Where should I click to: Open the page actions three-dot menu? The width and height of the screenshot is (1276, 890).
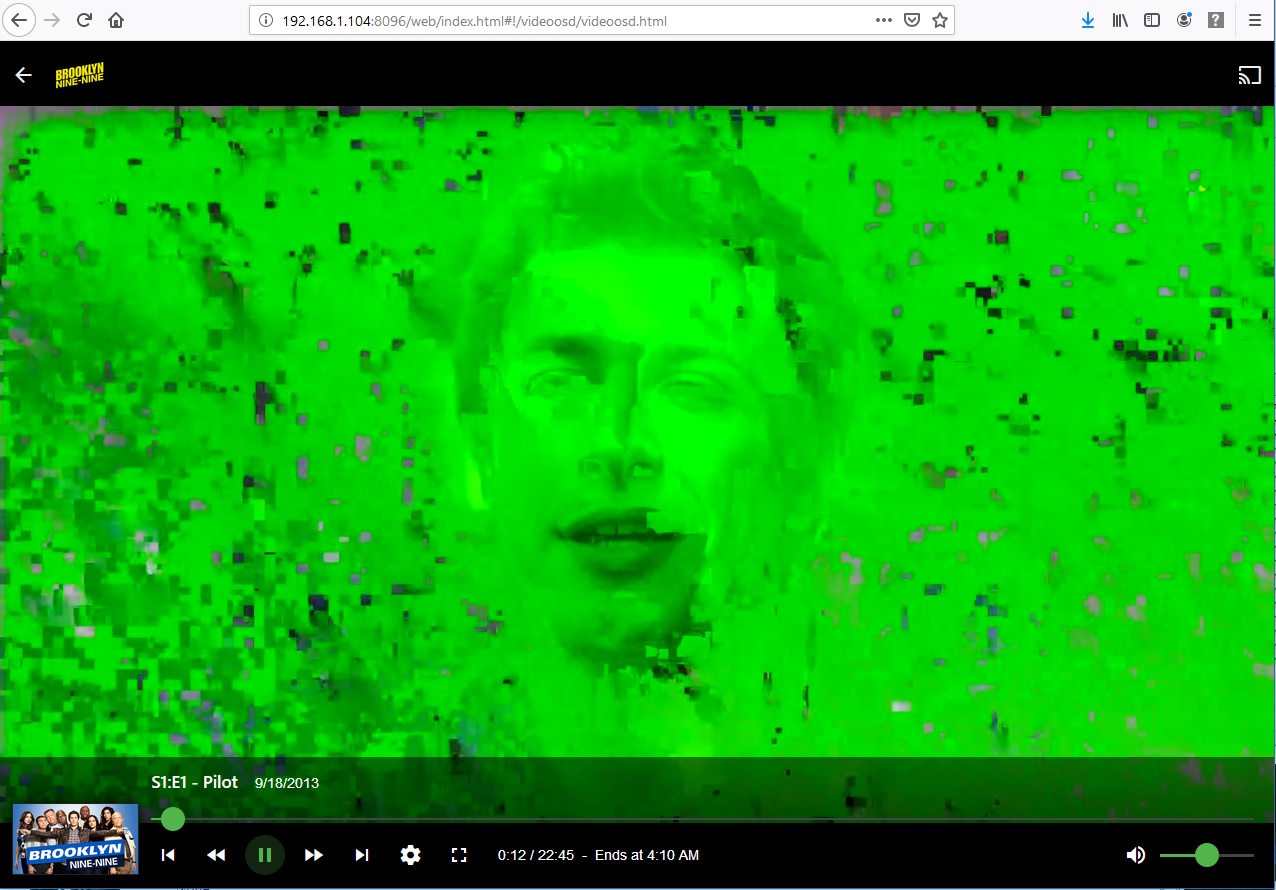(883, 19)
